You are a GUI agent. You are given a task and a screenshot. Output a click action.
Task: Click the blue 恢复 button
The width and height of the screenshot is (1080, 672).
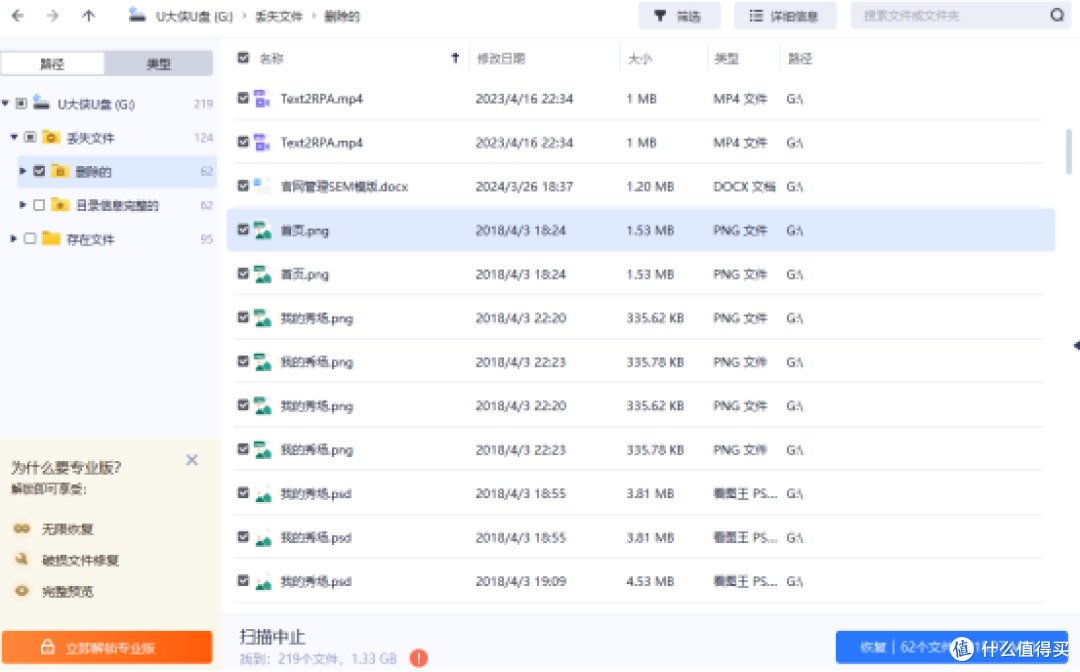951,647
